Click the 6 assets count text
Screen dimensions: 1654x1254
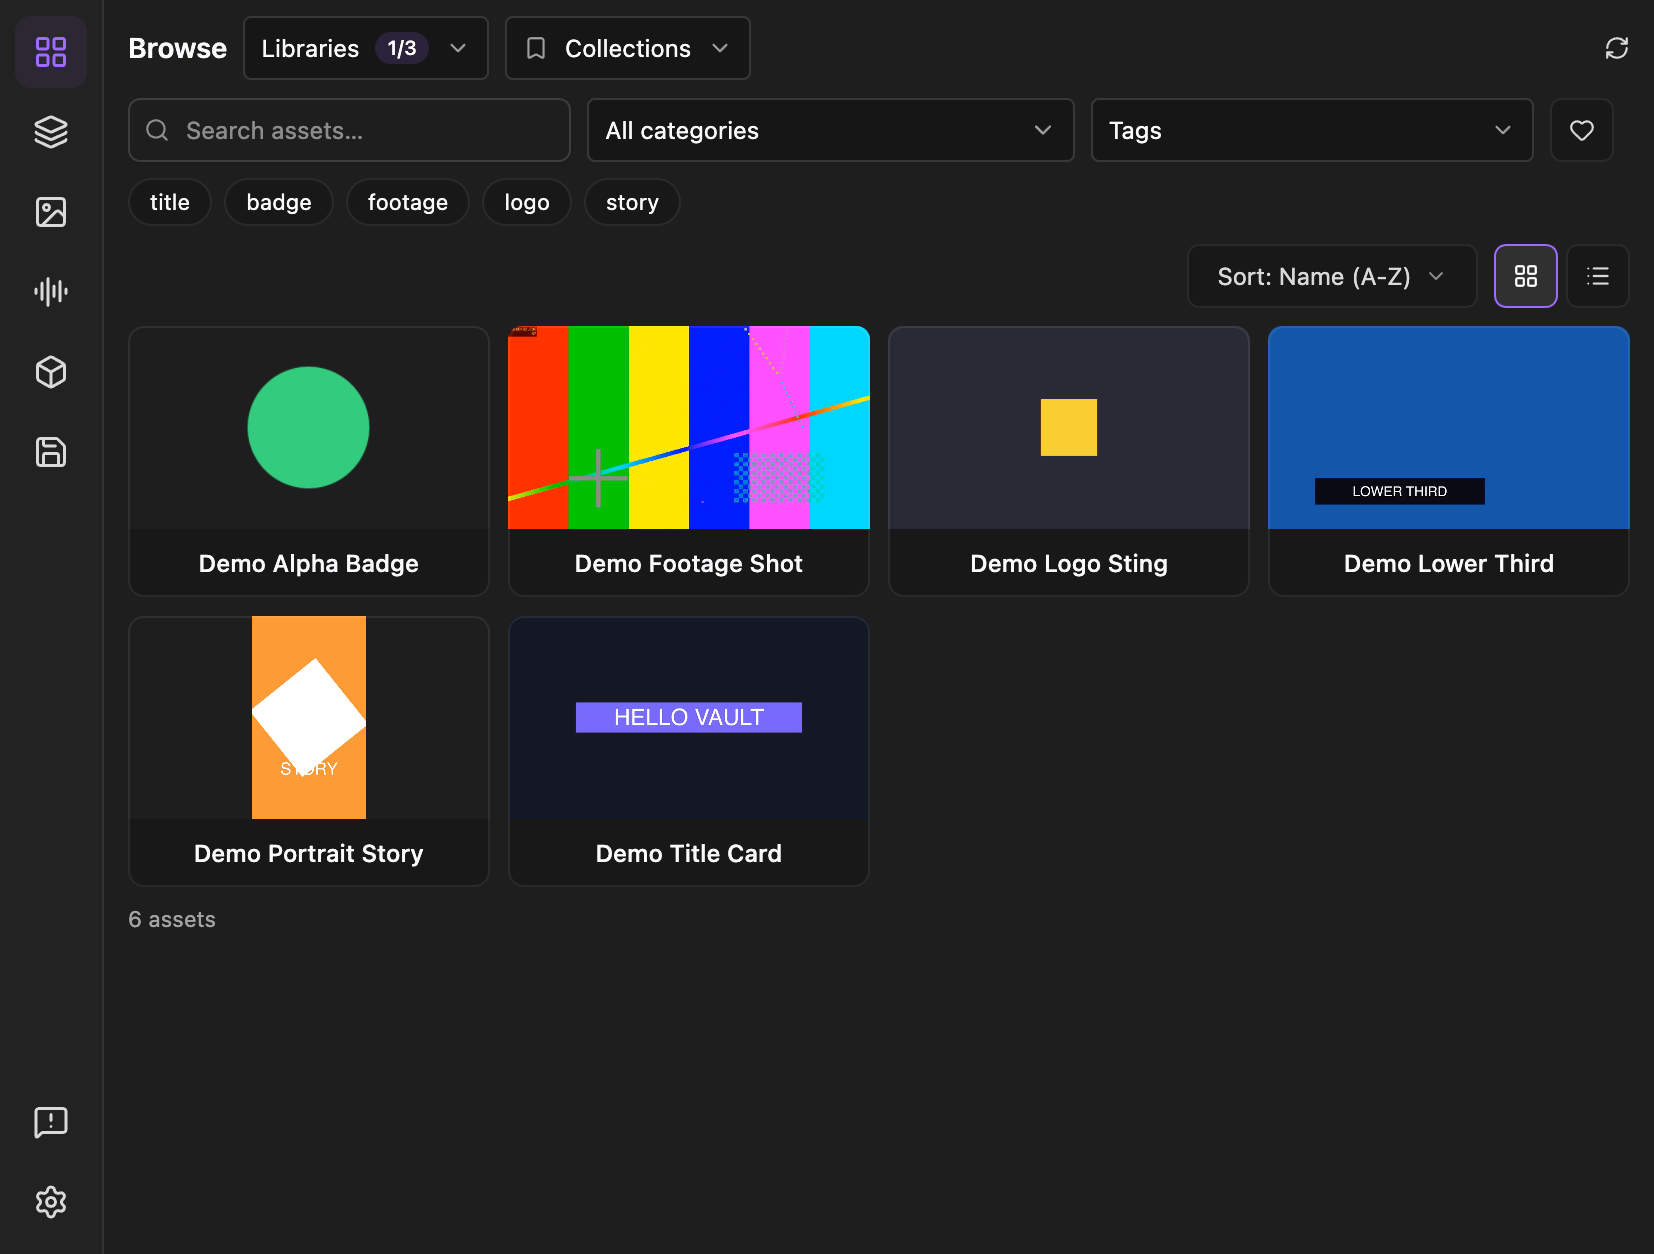(x=172, y=919)
